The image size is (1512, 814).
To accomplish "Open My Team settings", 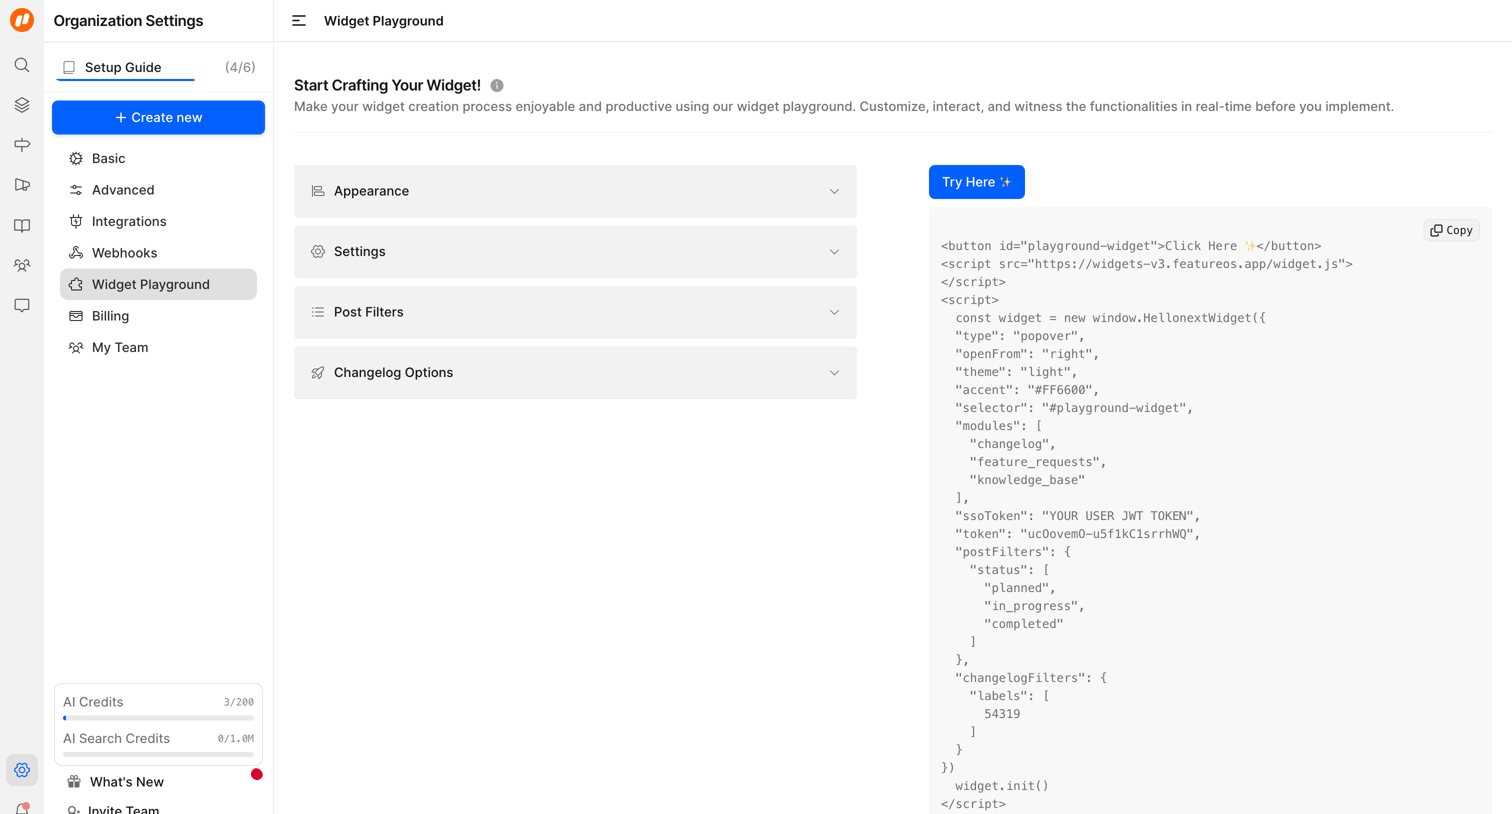I will (158, 347).
